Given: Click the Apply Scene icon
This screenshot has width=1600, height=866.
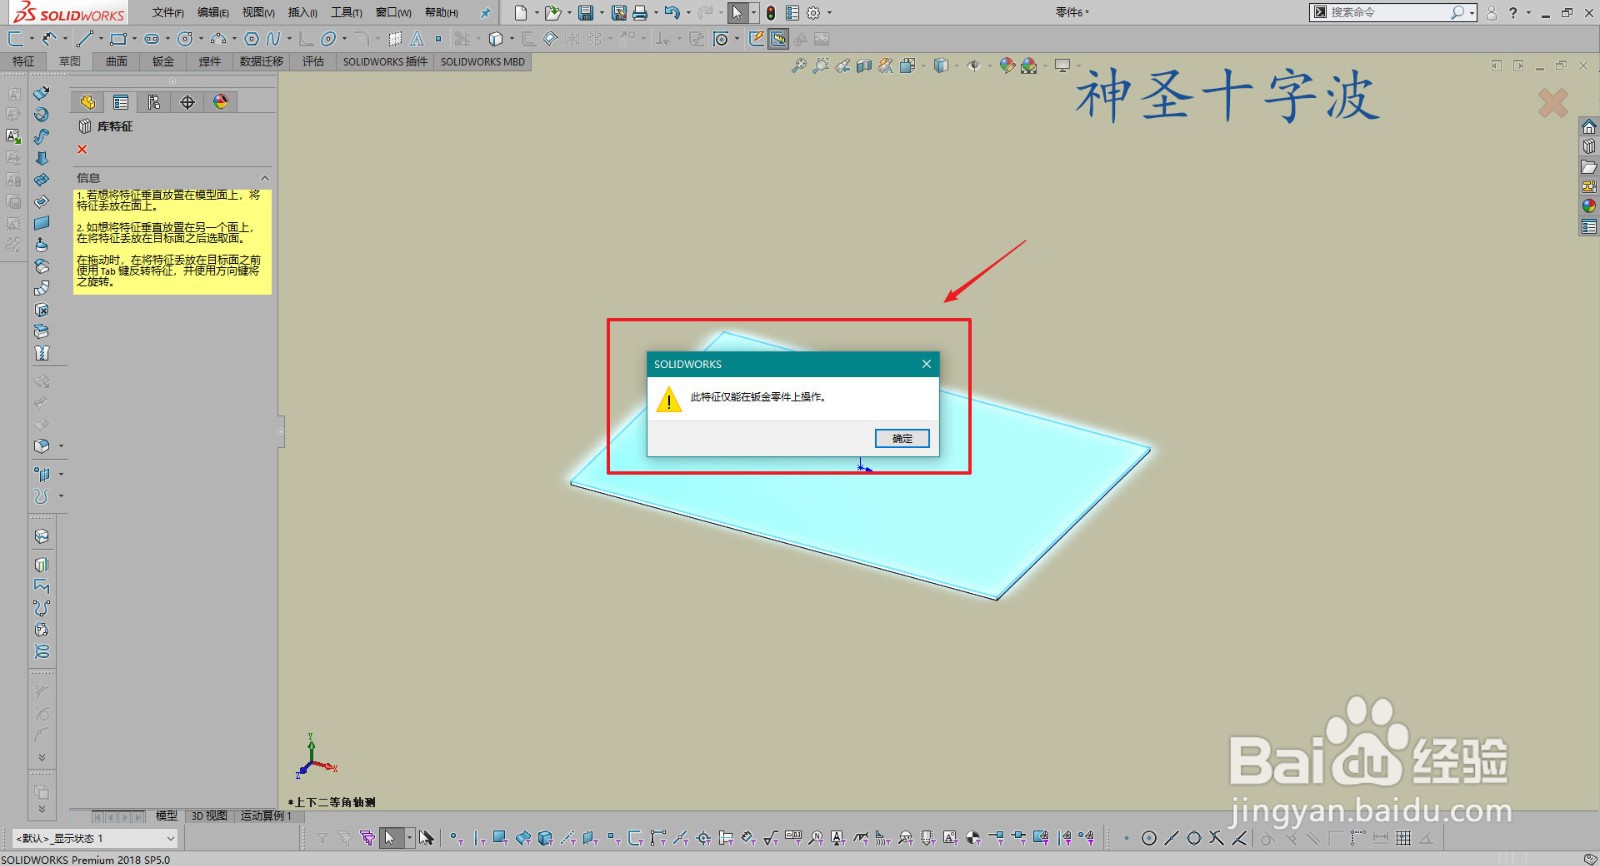Looking at the screenshot, I should tap(1029, 66).
